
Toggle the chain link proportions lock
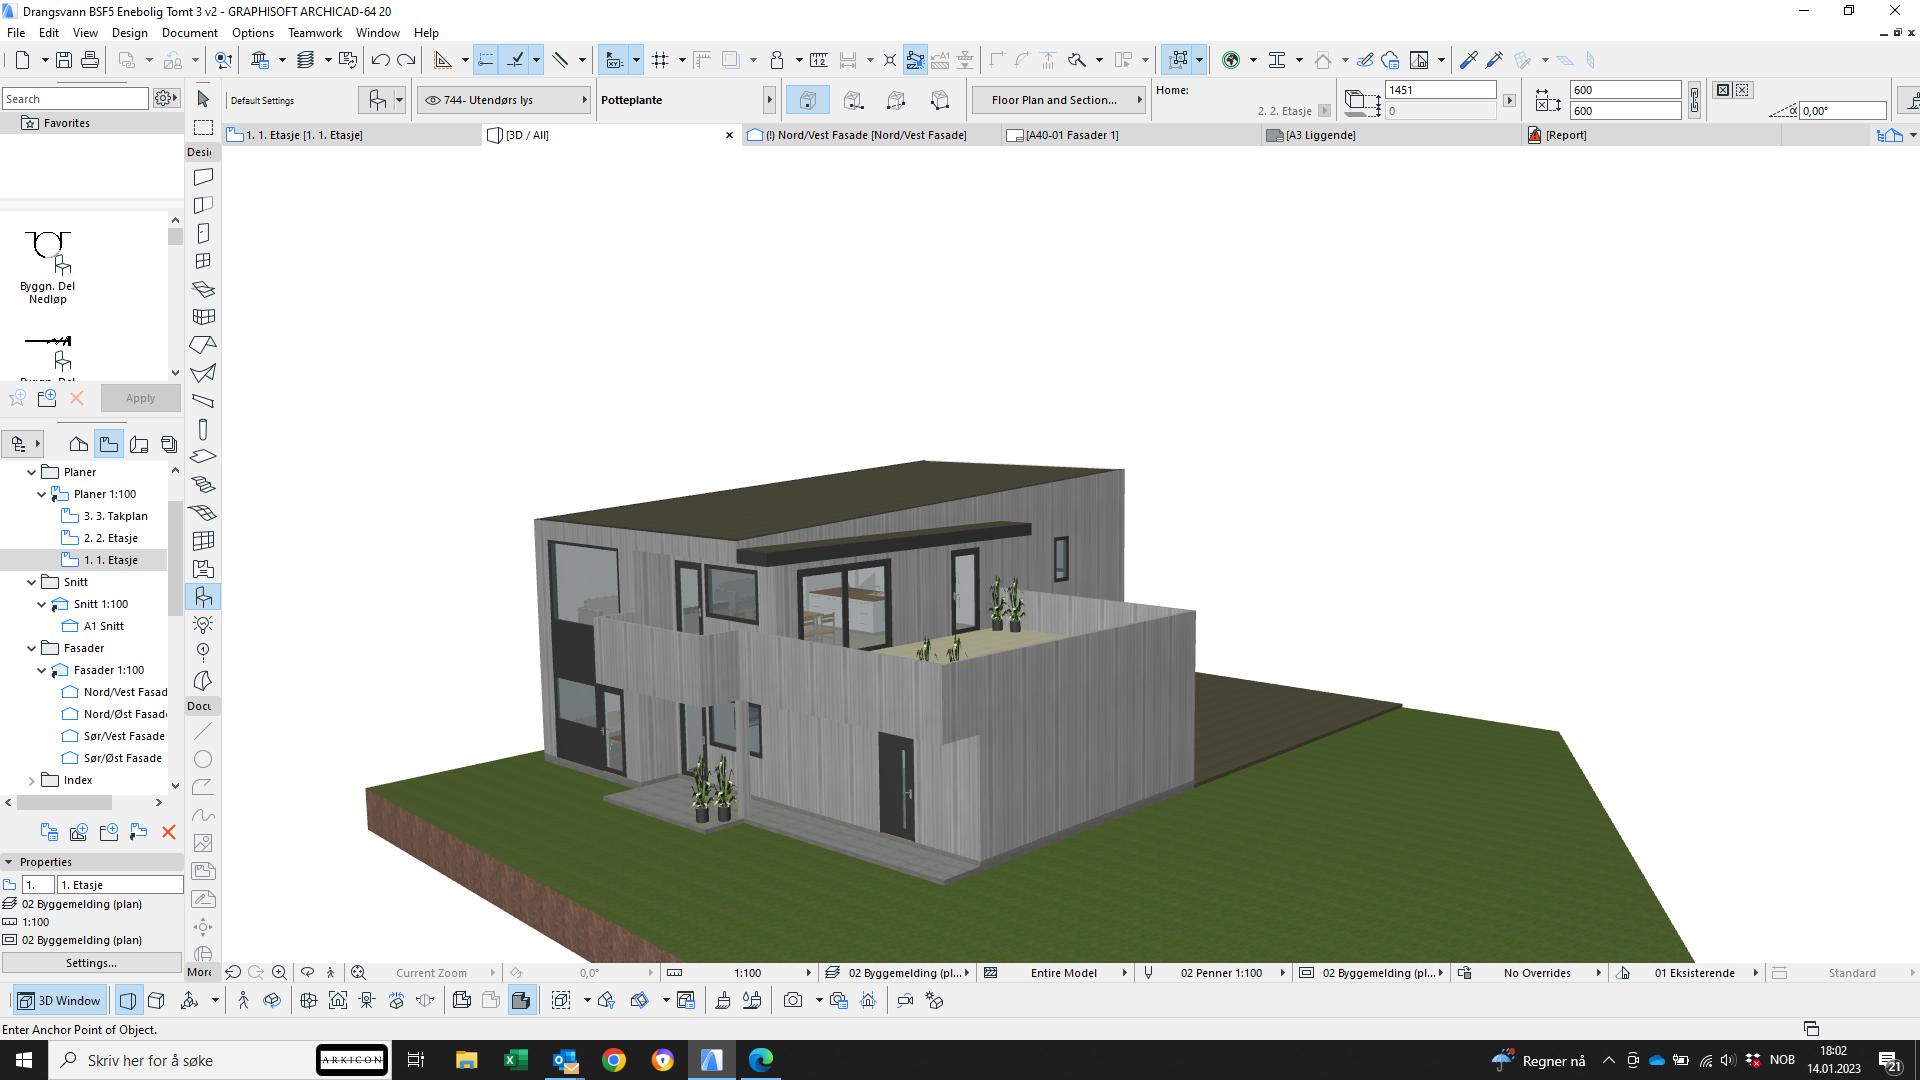(1694, 100)
